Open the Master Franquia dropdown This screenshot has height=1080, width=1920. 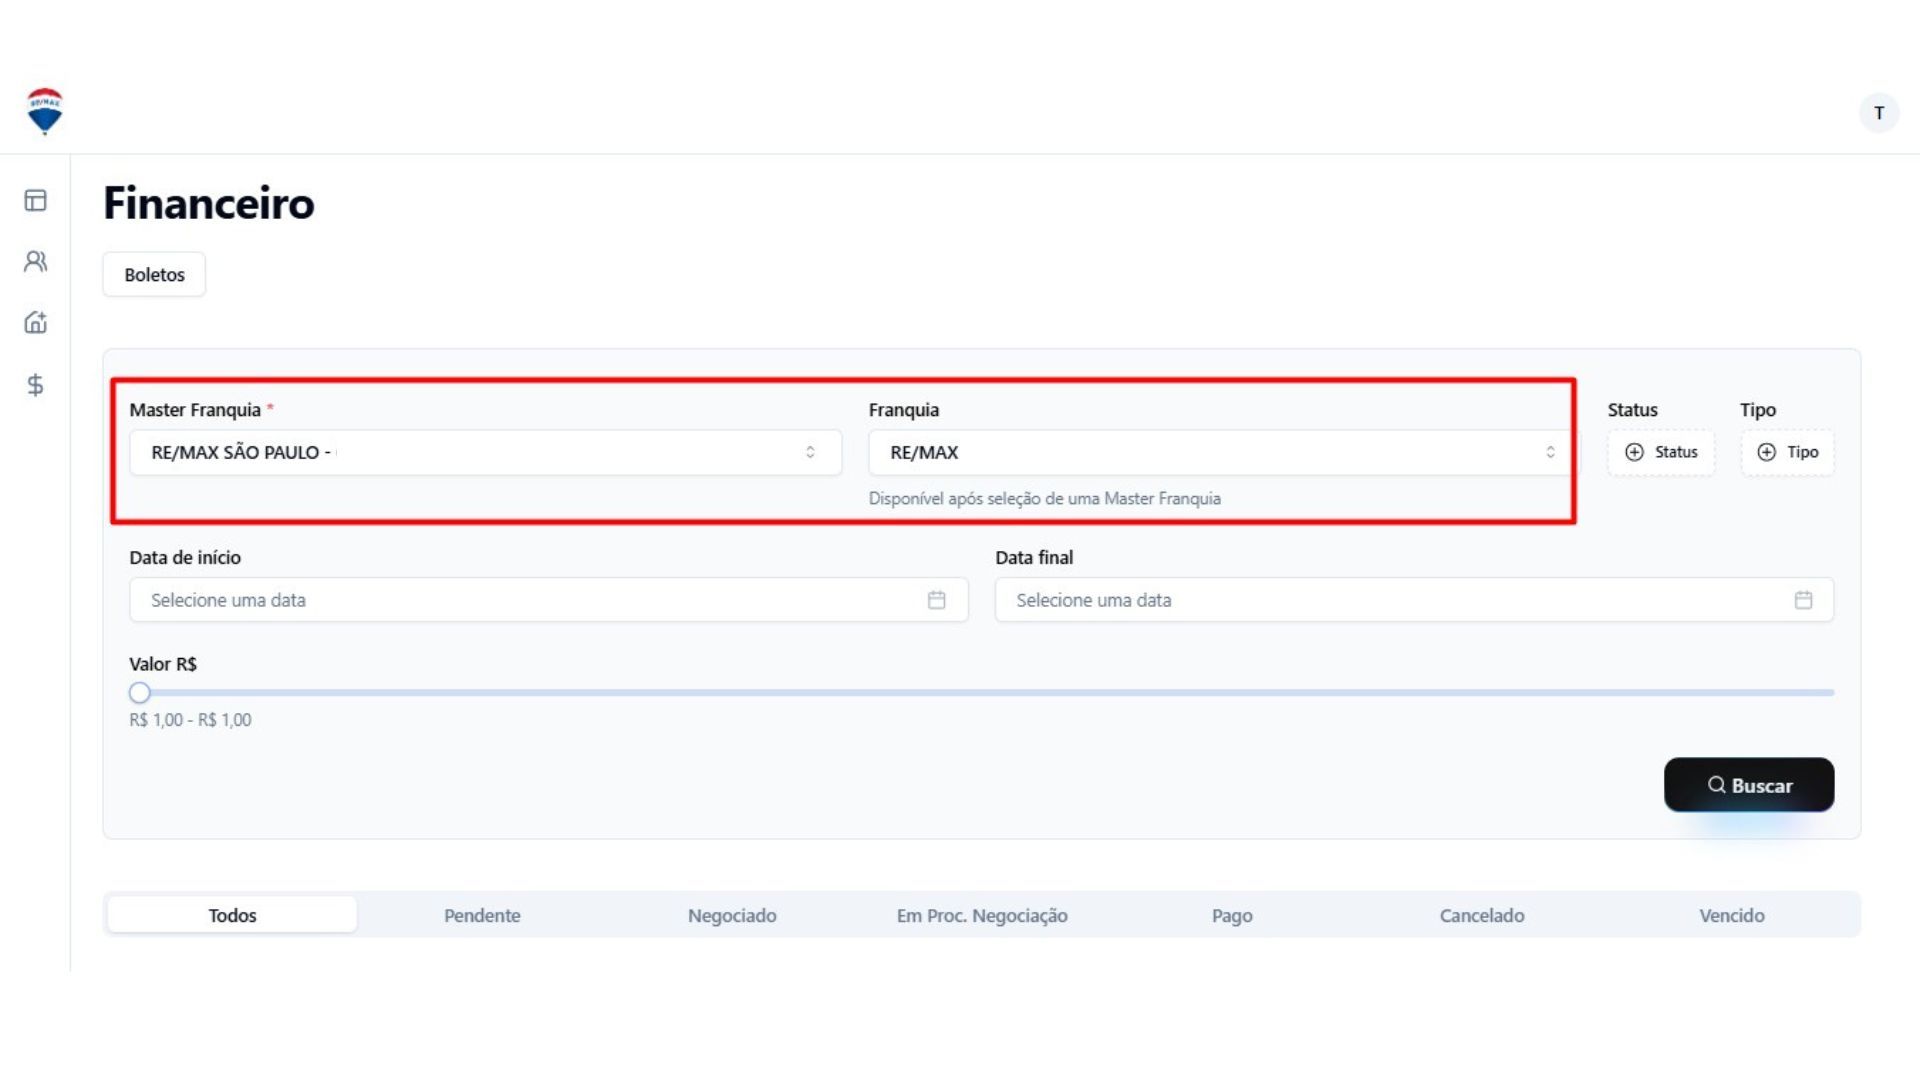(485, 452)
